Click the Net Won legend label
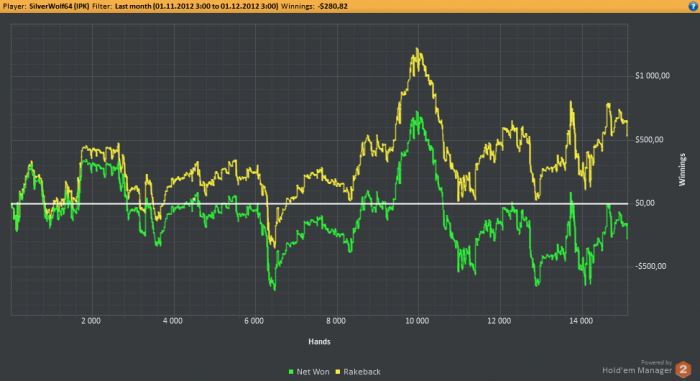 (313, 372)
